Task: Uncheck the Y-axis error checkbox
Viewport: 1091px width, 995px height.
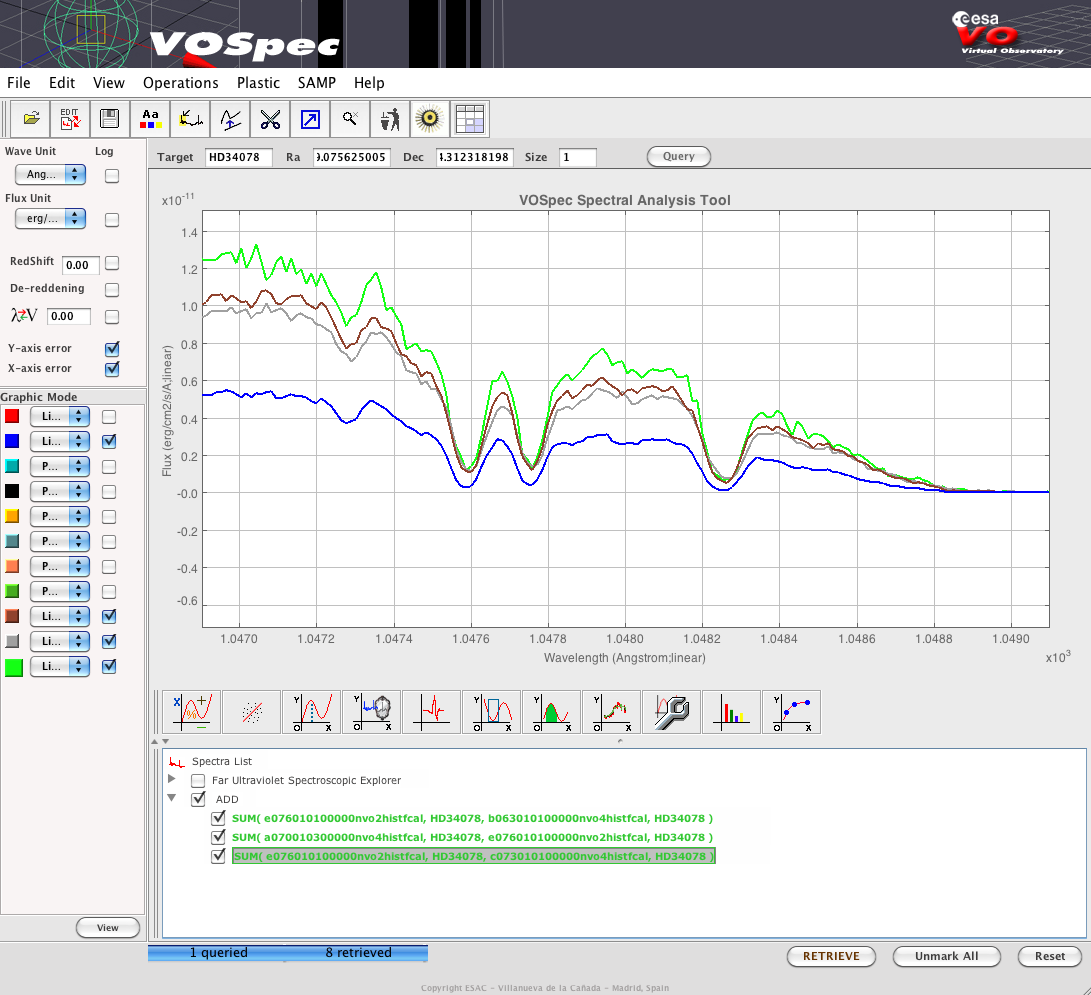Action: point(112,349)
